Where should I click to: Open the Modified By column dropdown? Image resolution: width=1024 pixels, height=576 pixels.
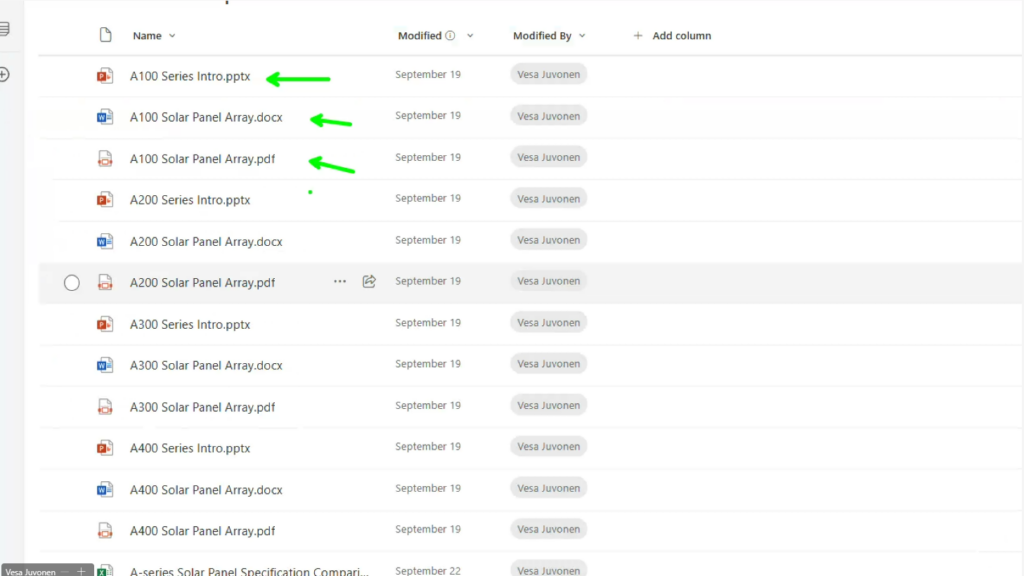582,36
